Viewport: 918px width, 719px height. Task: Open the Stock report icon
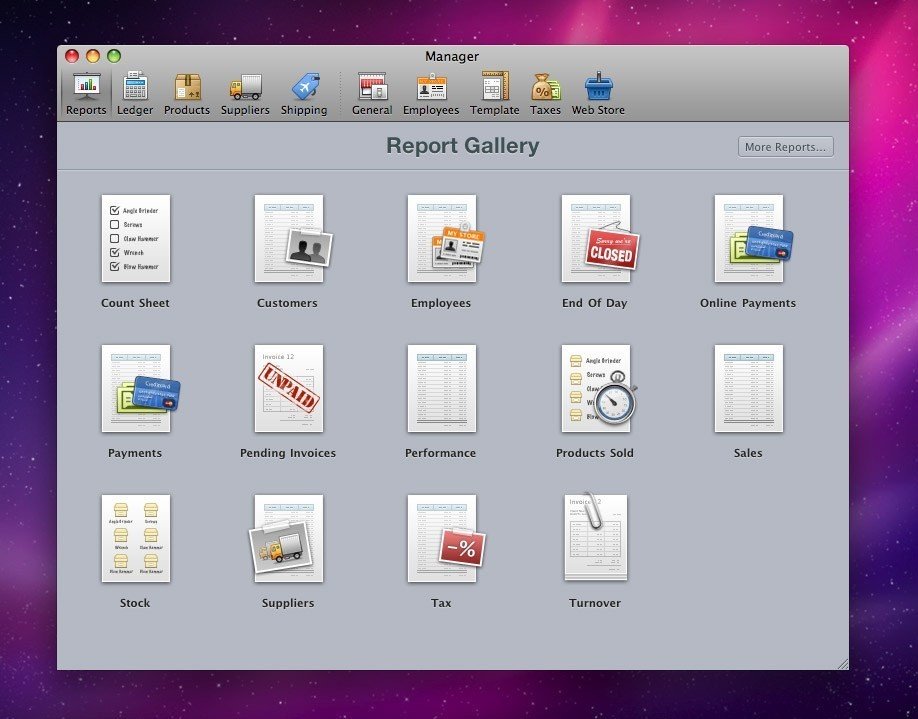(x=136, y=538)
